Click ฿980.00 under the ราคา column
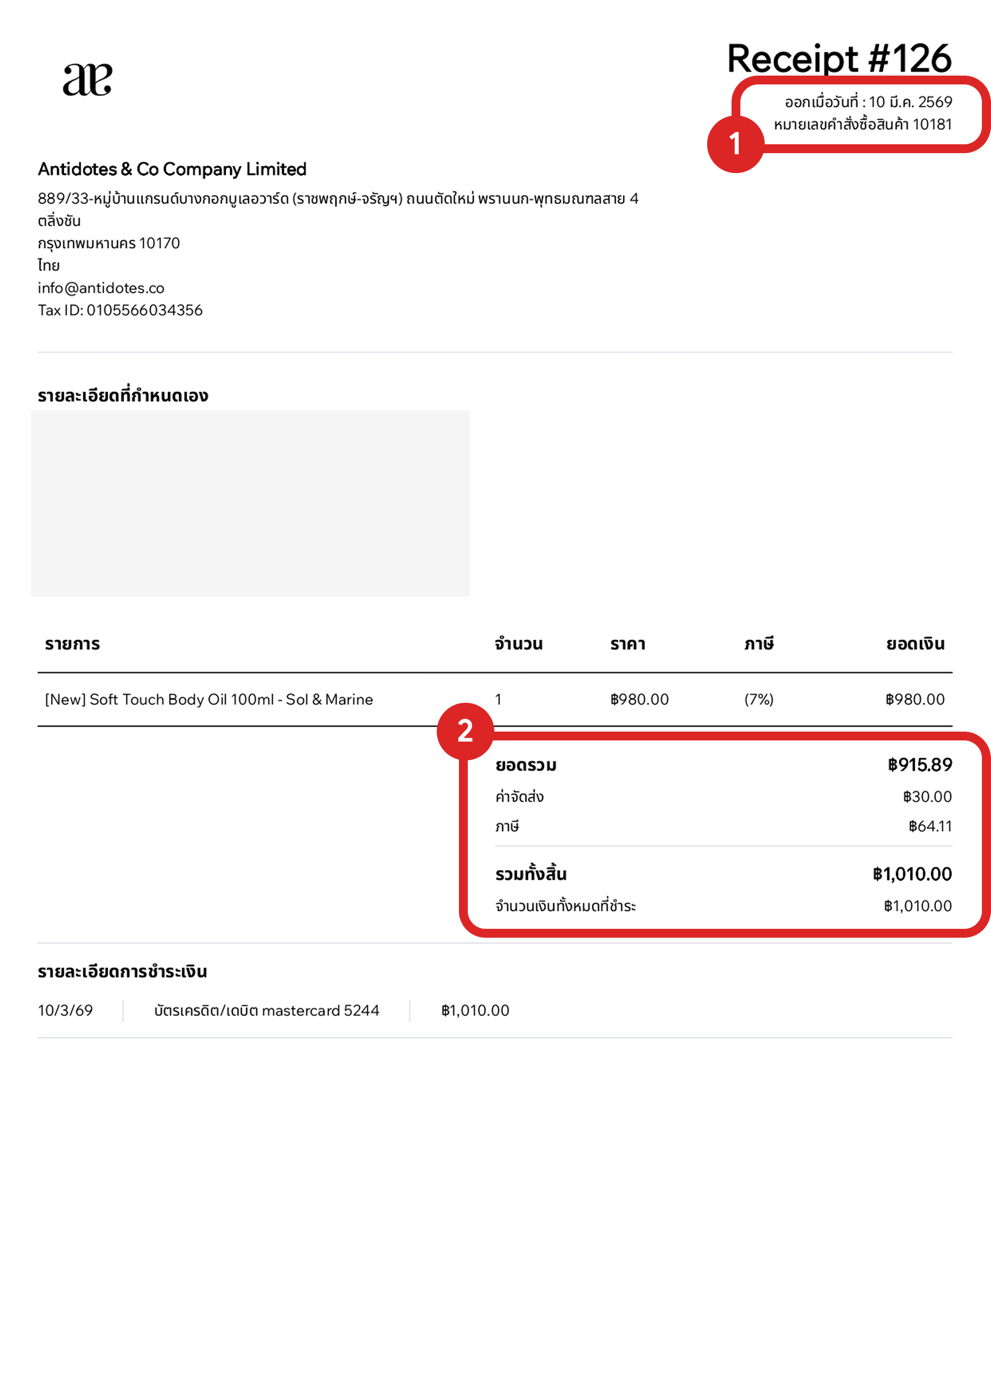The width and height of the screenshot is (991, 1400). [639, 700]
